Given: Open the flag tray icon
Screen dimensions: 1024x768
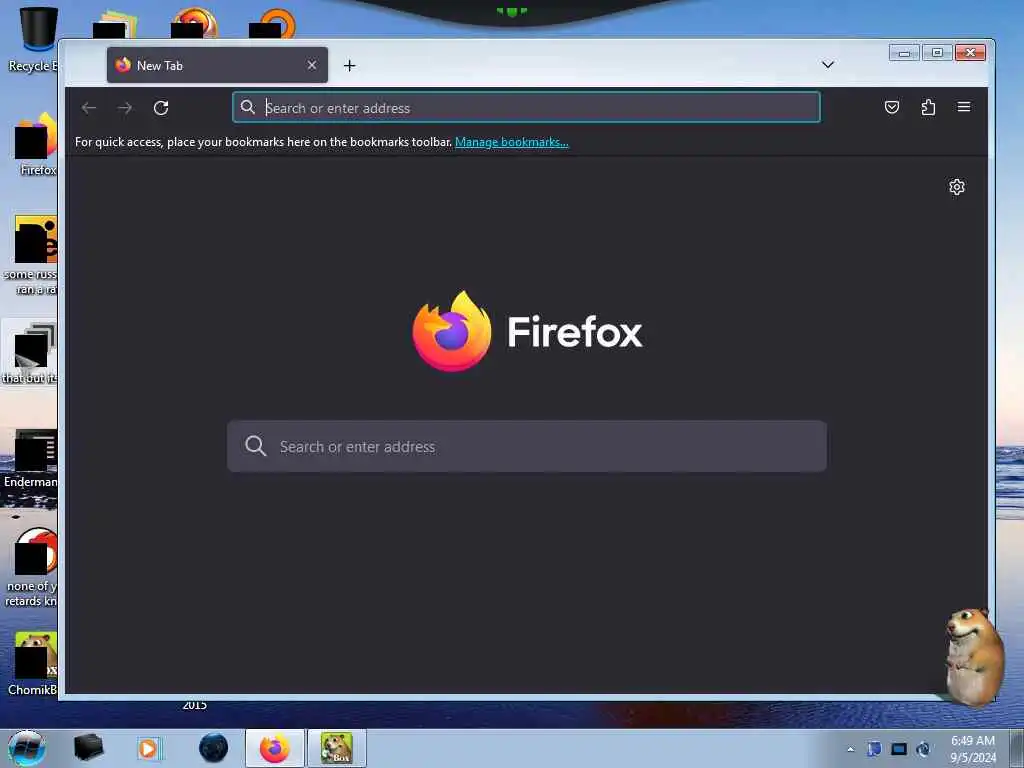Looking at the screenshot, I should click(874, 749).
